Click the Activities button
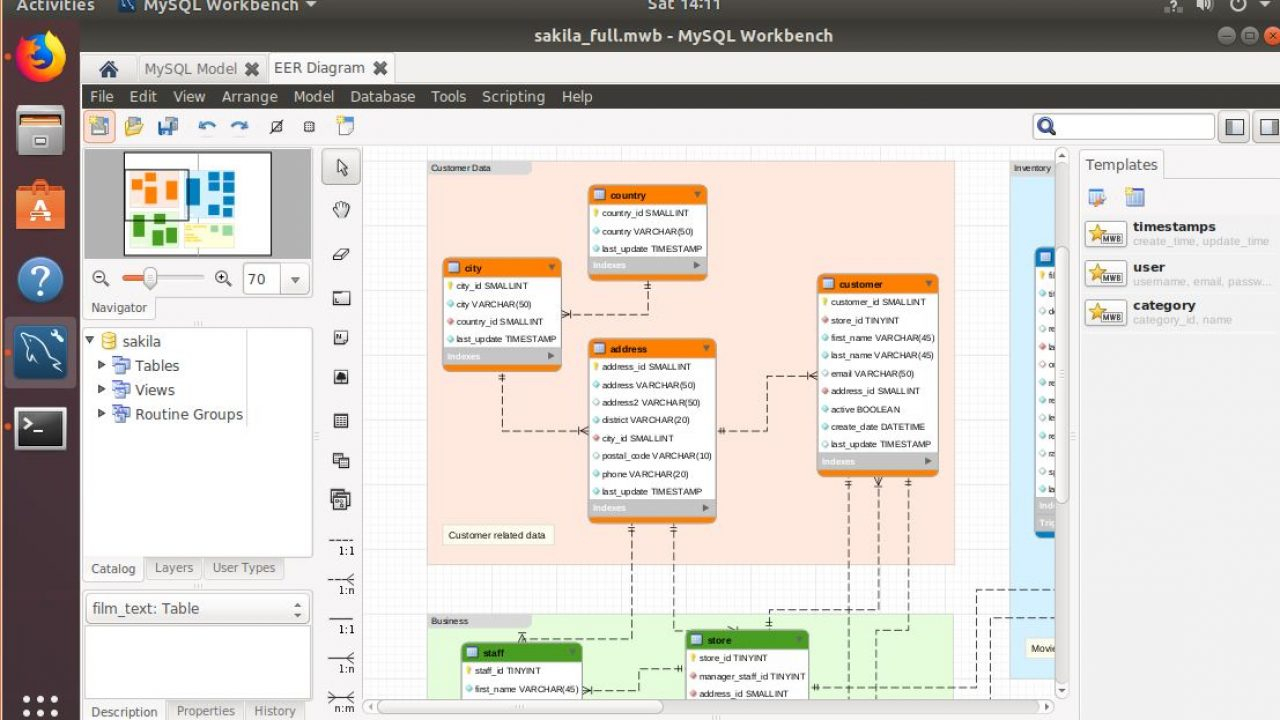 pos(55,6)
